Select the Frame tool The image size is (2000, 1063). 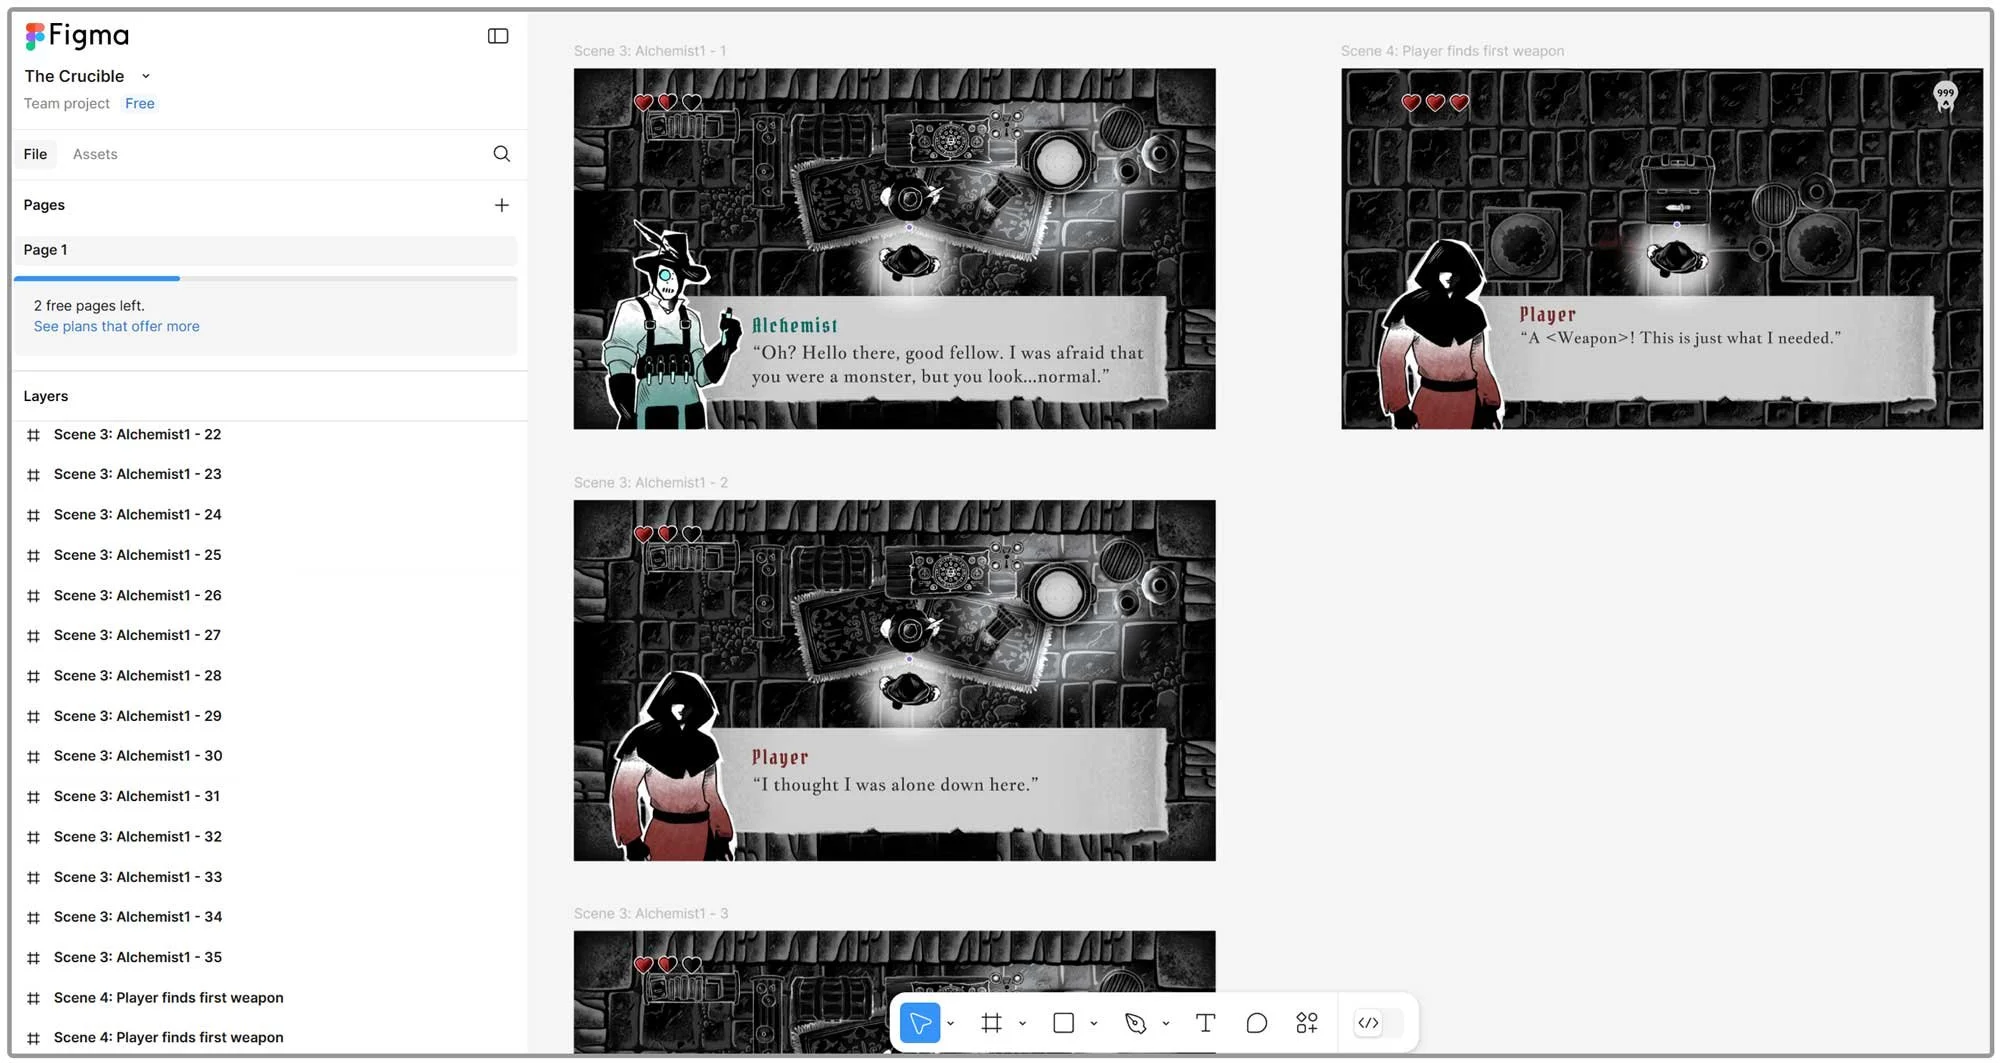point(992,1022)
